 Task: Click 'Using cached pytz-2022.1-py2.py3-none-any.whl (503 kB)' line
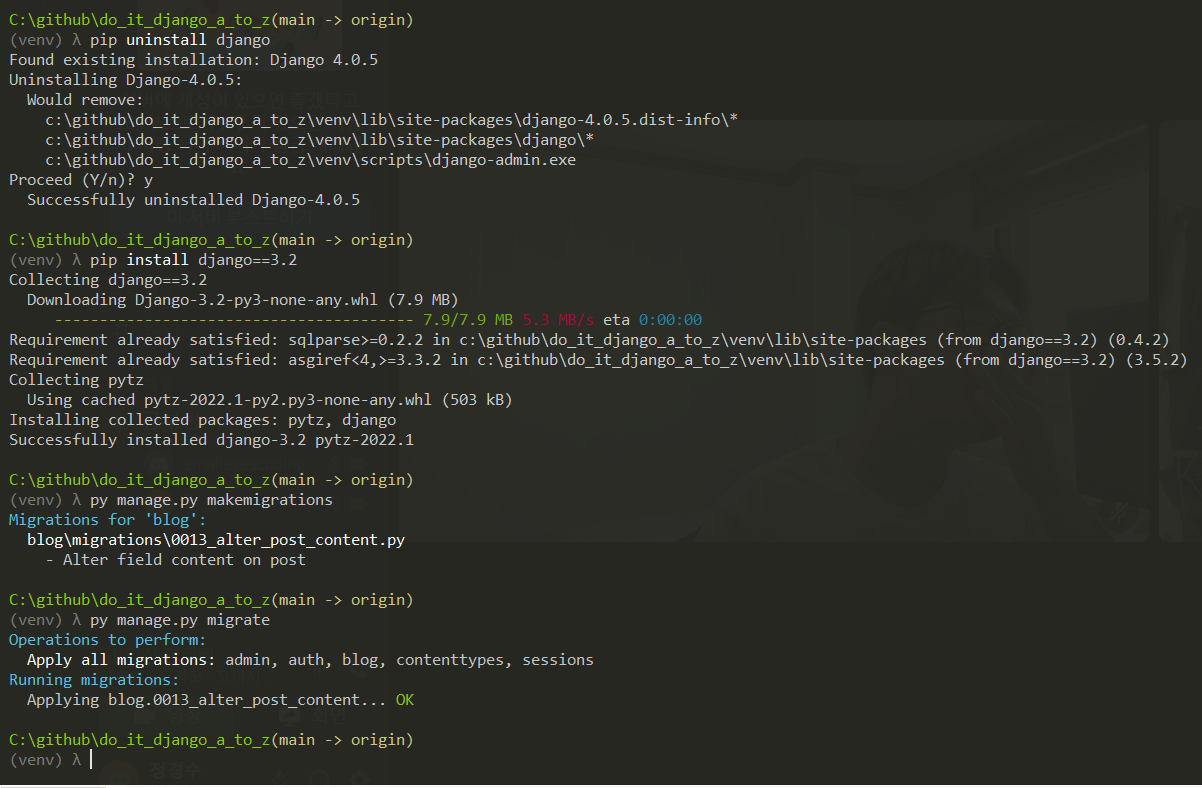270,400
